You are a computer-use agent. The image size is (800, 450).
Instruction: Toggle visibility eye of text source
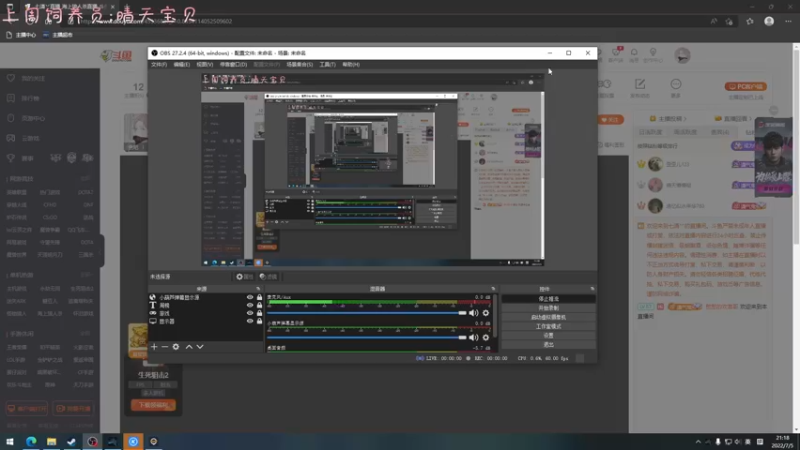tap(250, 305)
